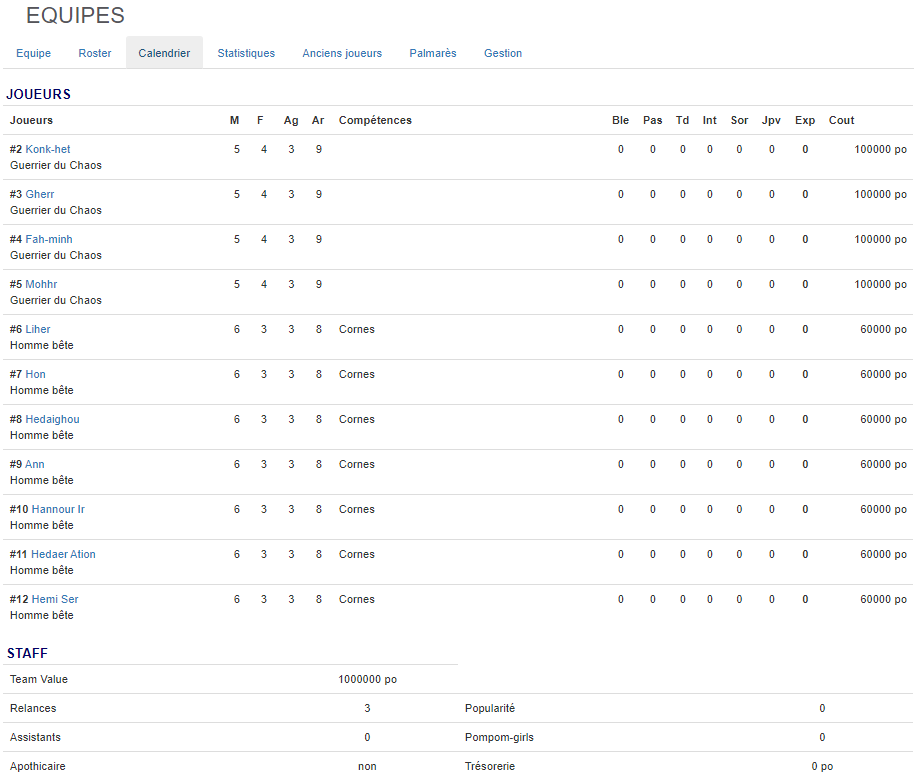The image size is (920, 782).
Task: View Hedaer Ation player details
Action: (63, 554)
